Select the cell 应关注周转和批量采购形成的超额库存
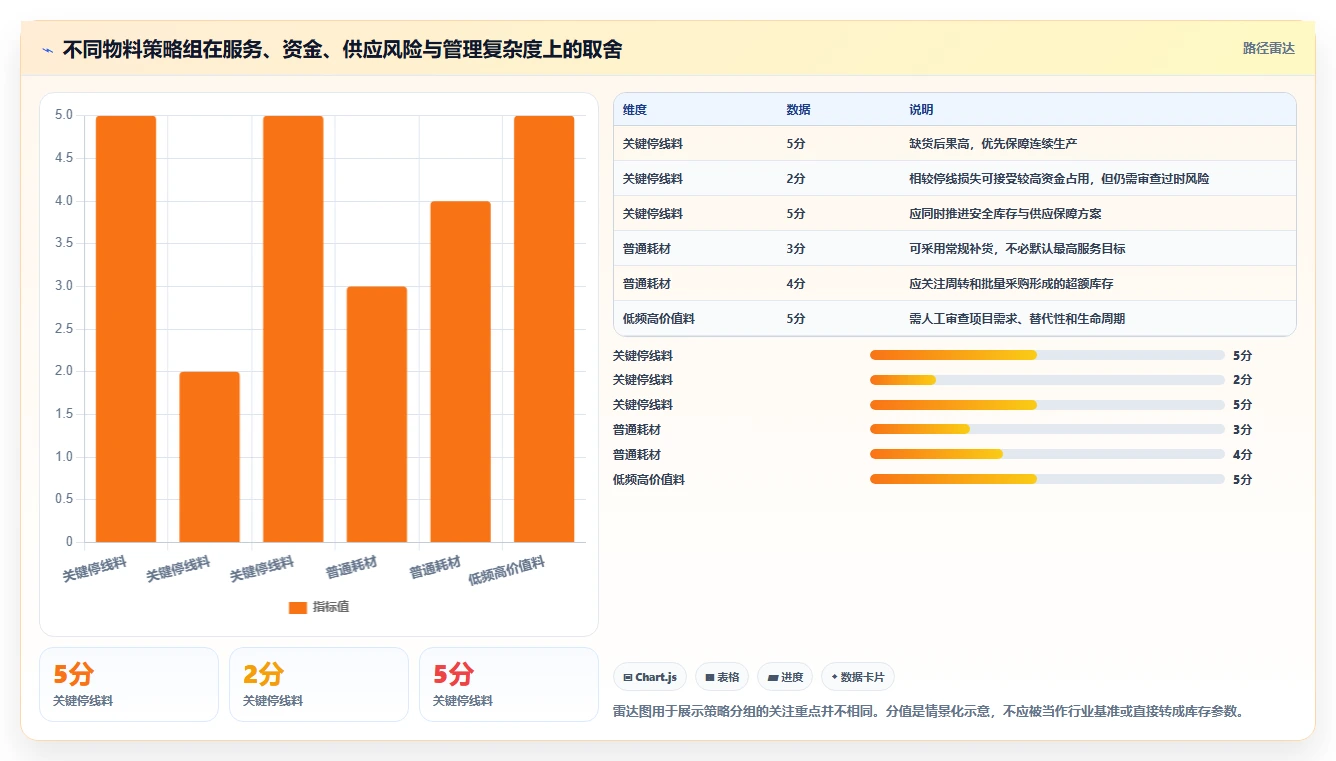The height and width of the screenshot is (761, 1336). point(1011,284)
